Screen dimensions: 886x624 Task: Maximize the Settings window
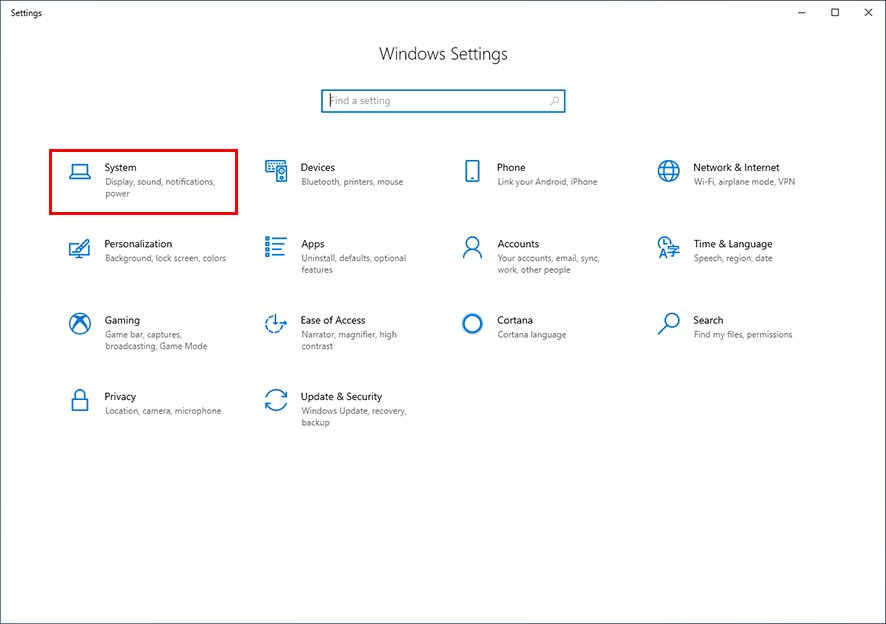pyautogui.click(x=835, y=12)
